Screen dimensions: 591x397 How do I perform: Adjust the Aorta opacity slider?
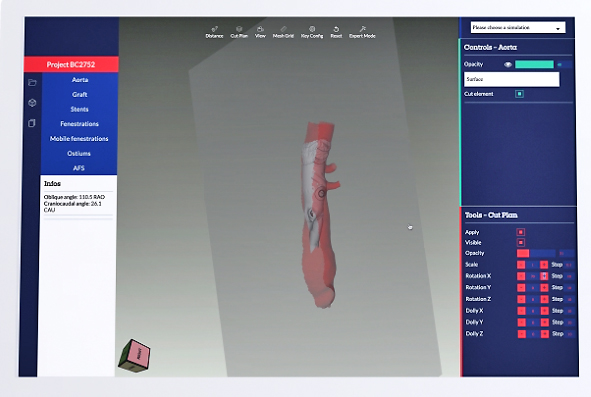(534, 64)
